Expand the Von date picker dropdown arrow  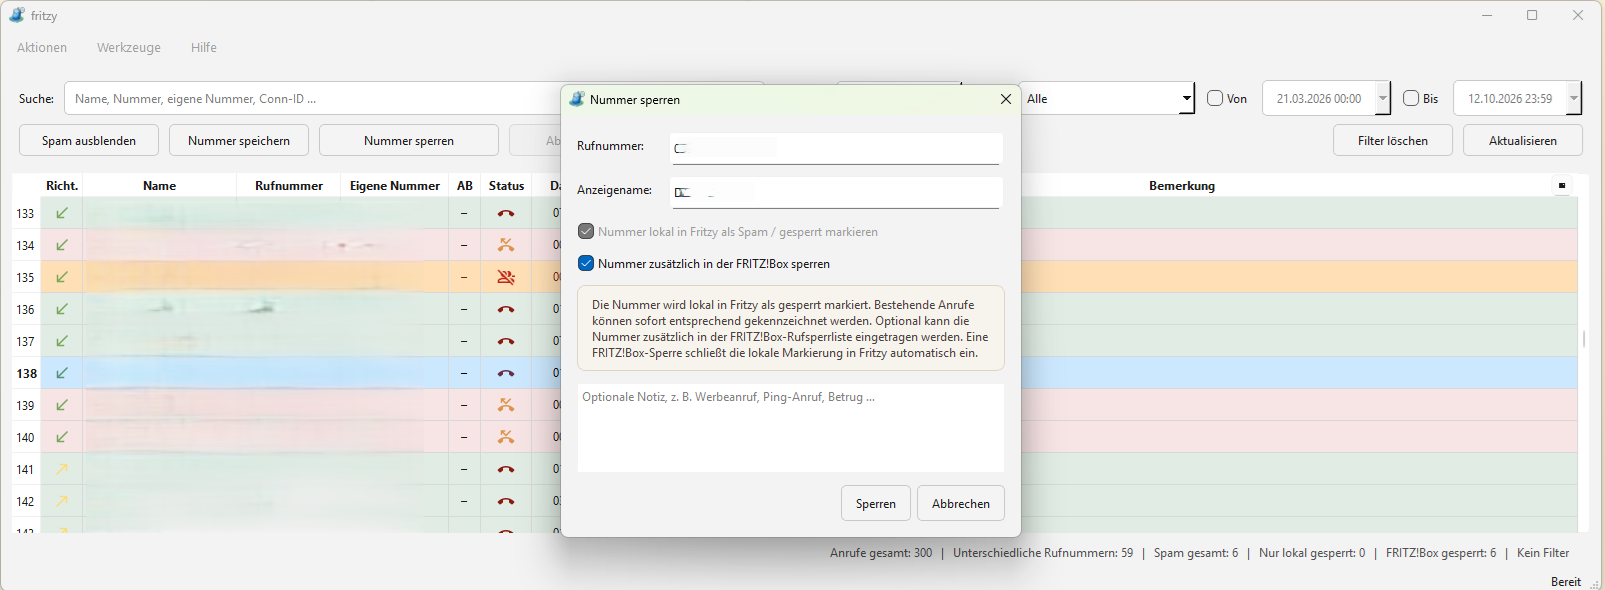1383,98
